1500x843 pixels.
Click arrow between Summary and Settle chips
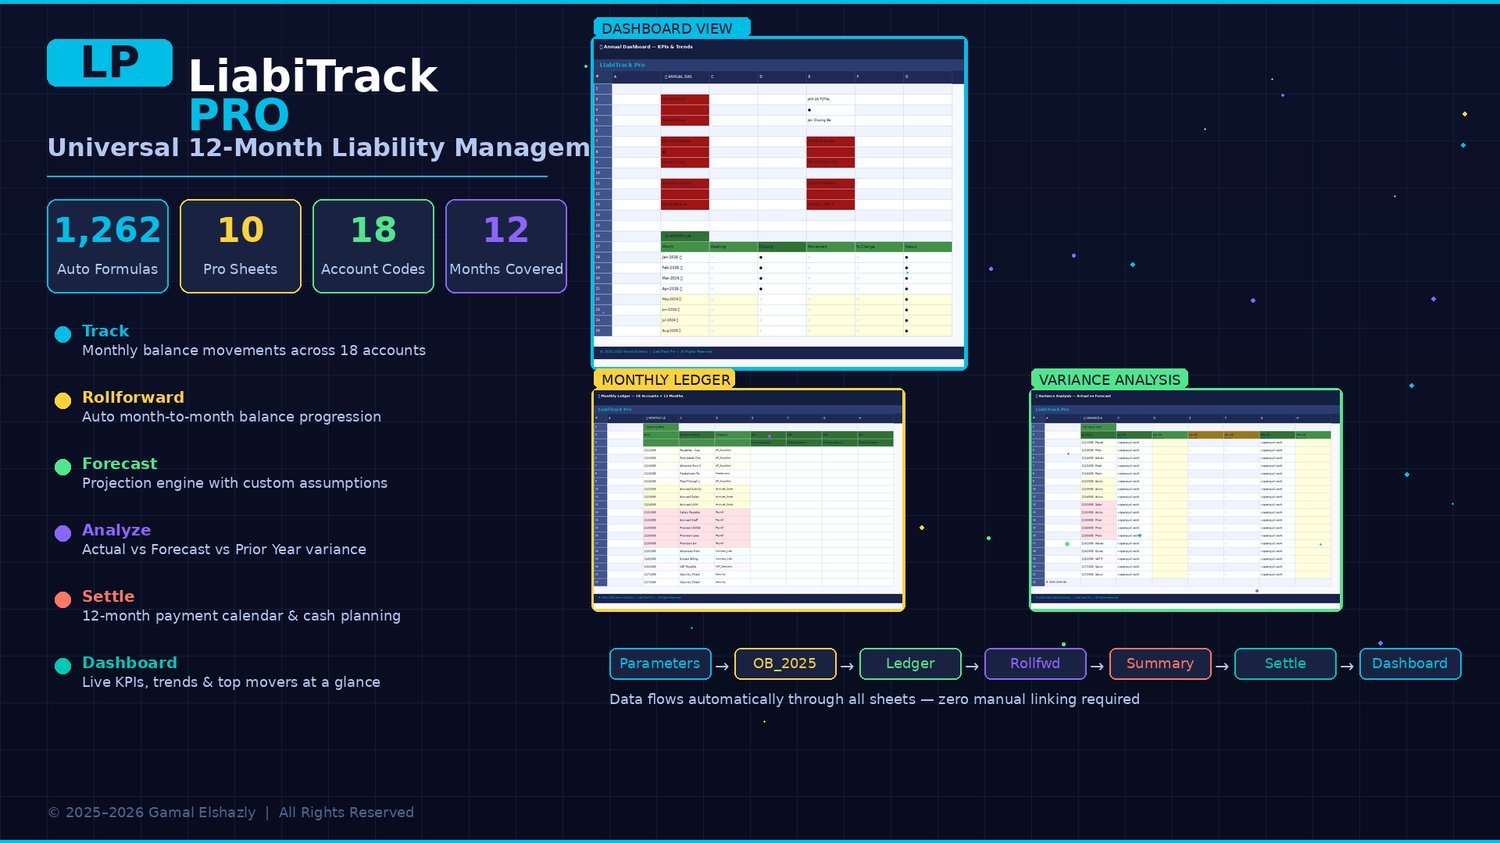[1222, 666]
